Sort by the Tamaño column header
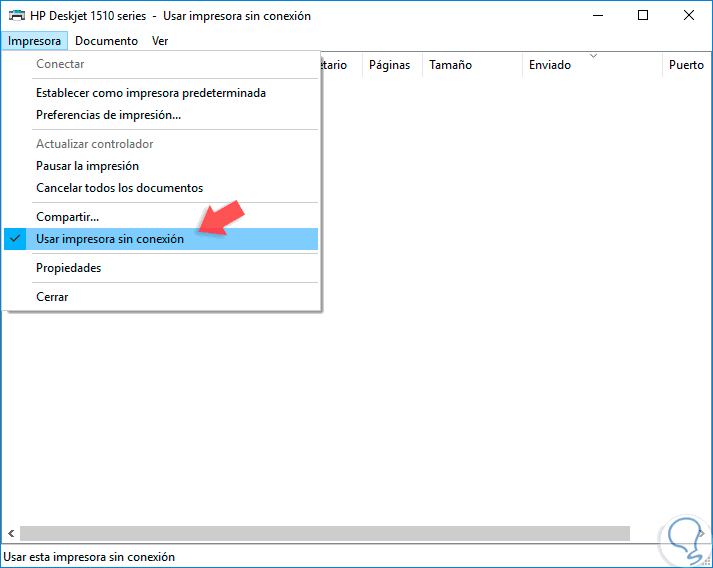713x568 pixels. point(472,65)
